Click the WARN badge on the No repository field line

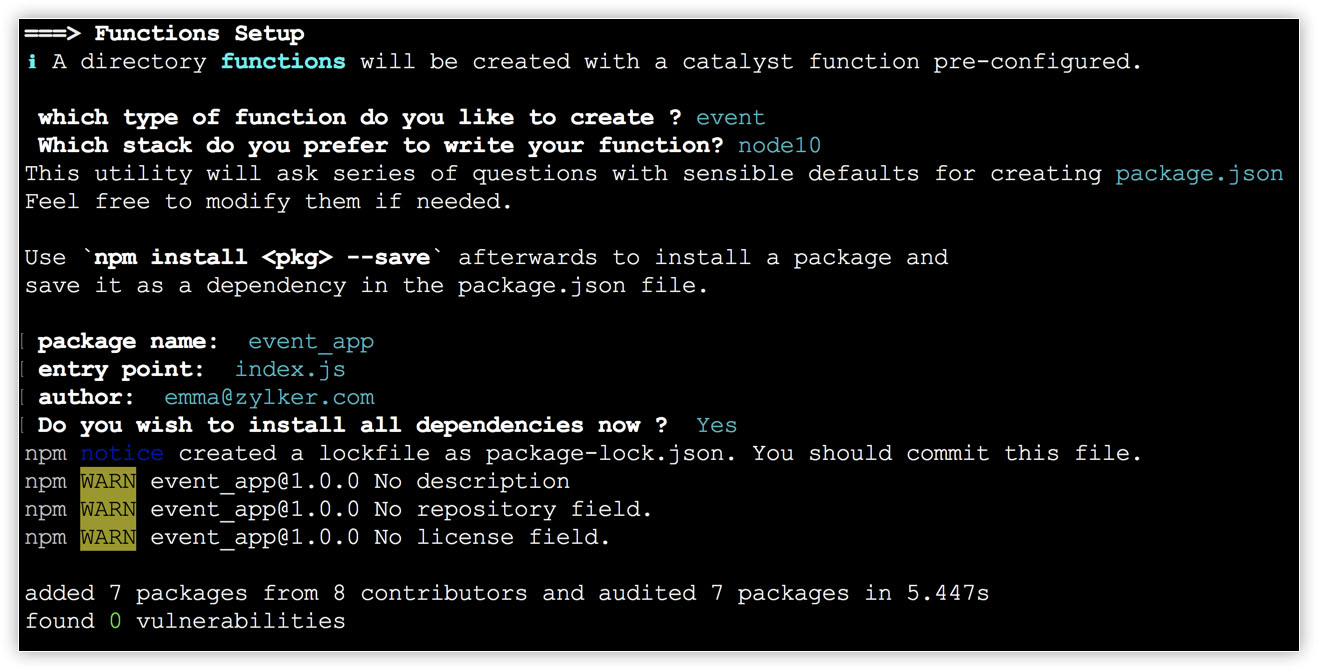108,510
